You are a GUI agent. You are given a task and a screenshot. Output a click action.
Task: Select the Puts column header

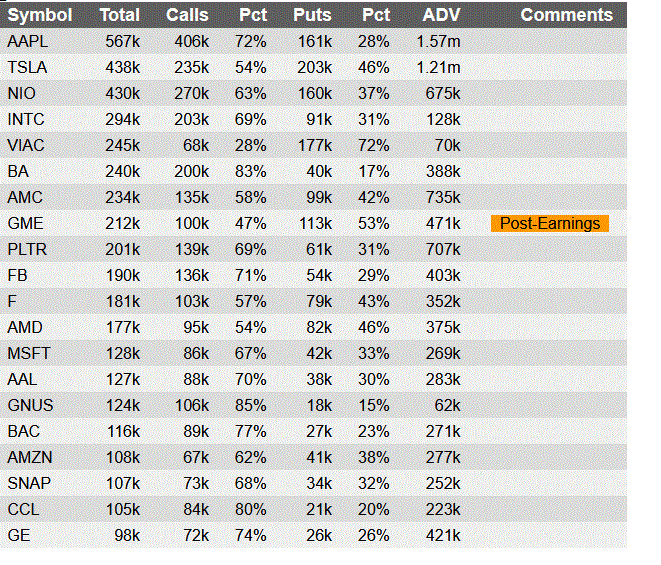pyautogui.click(x=312, y=15)
